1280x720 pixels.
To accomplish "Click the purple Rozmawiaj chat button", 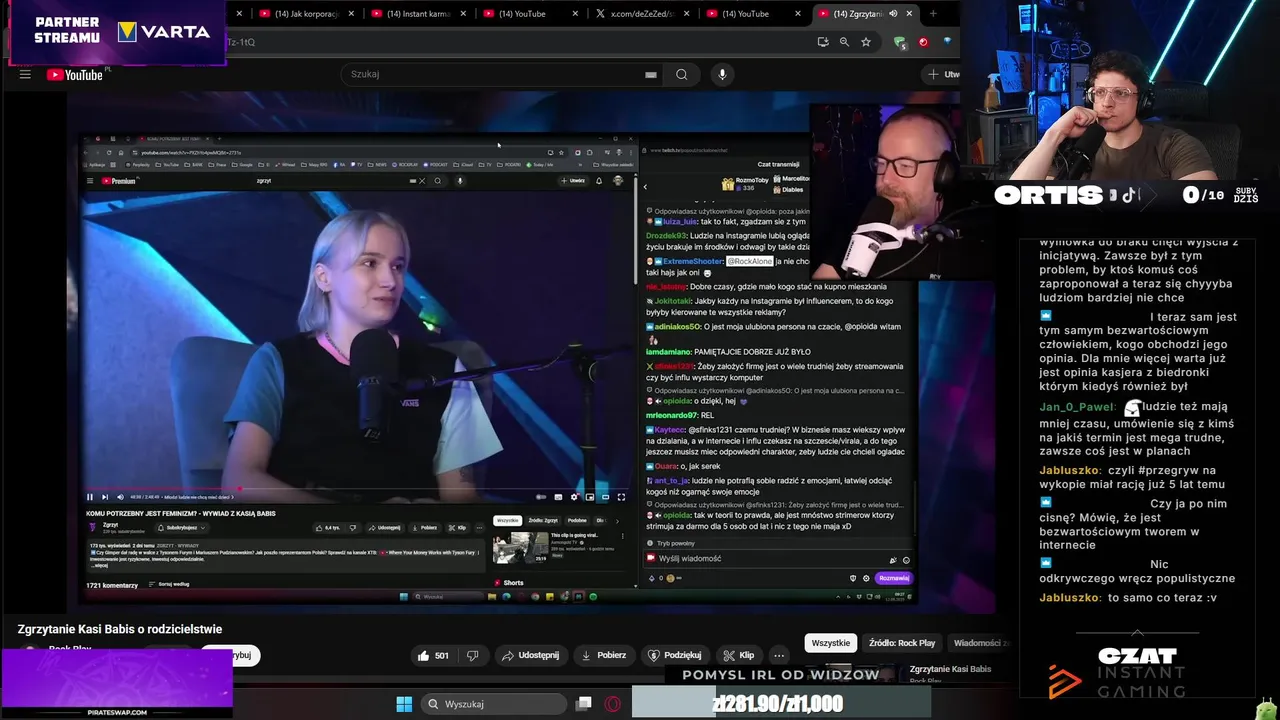I will 893,578.
